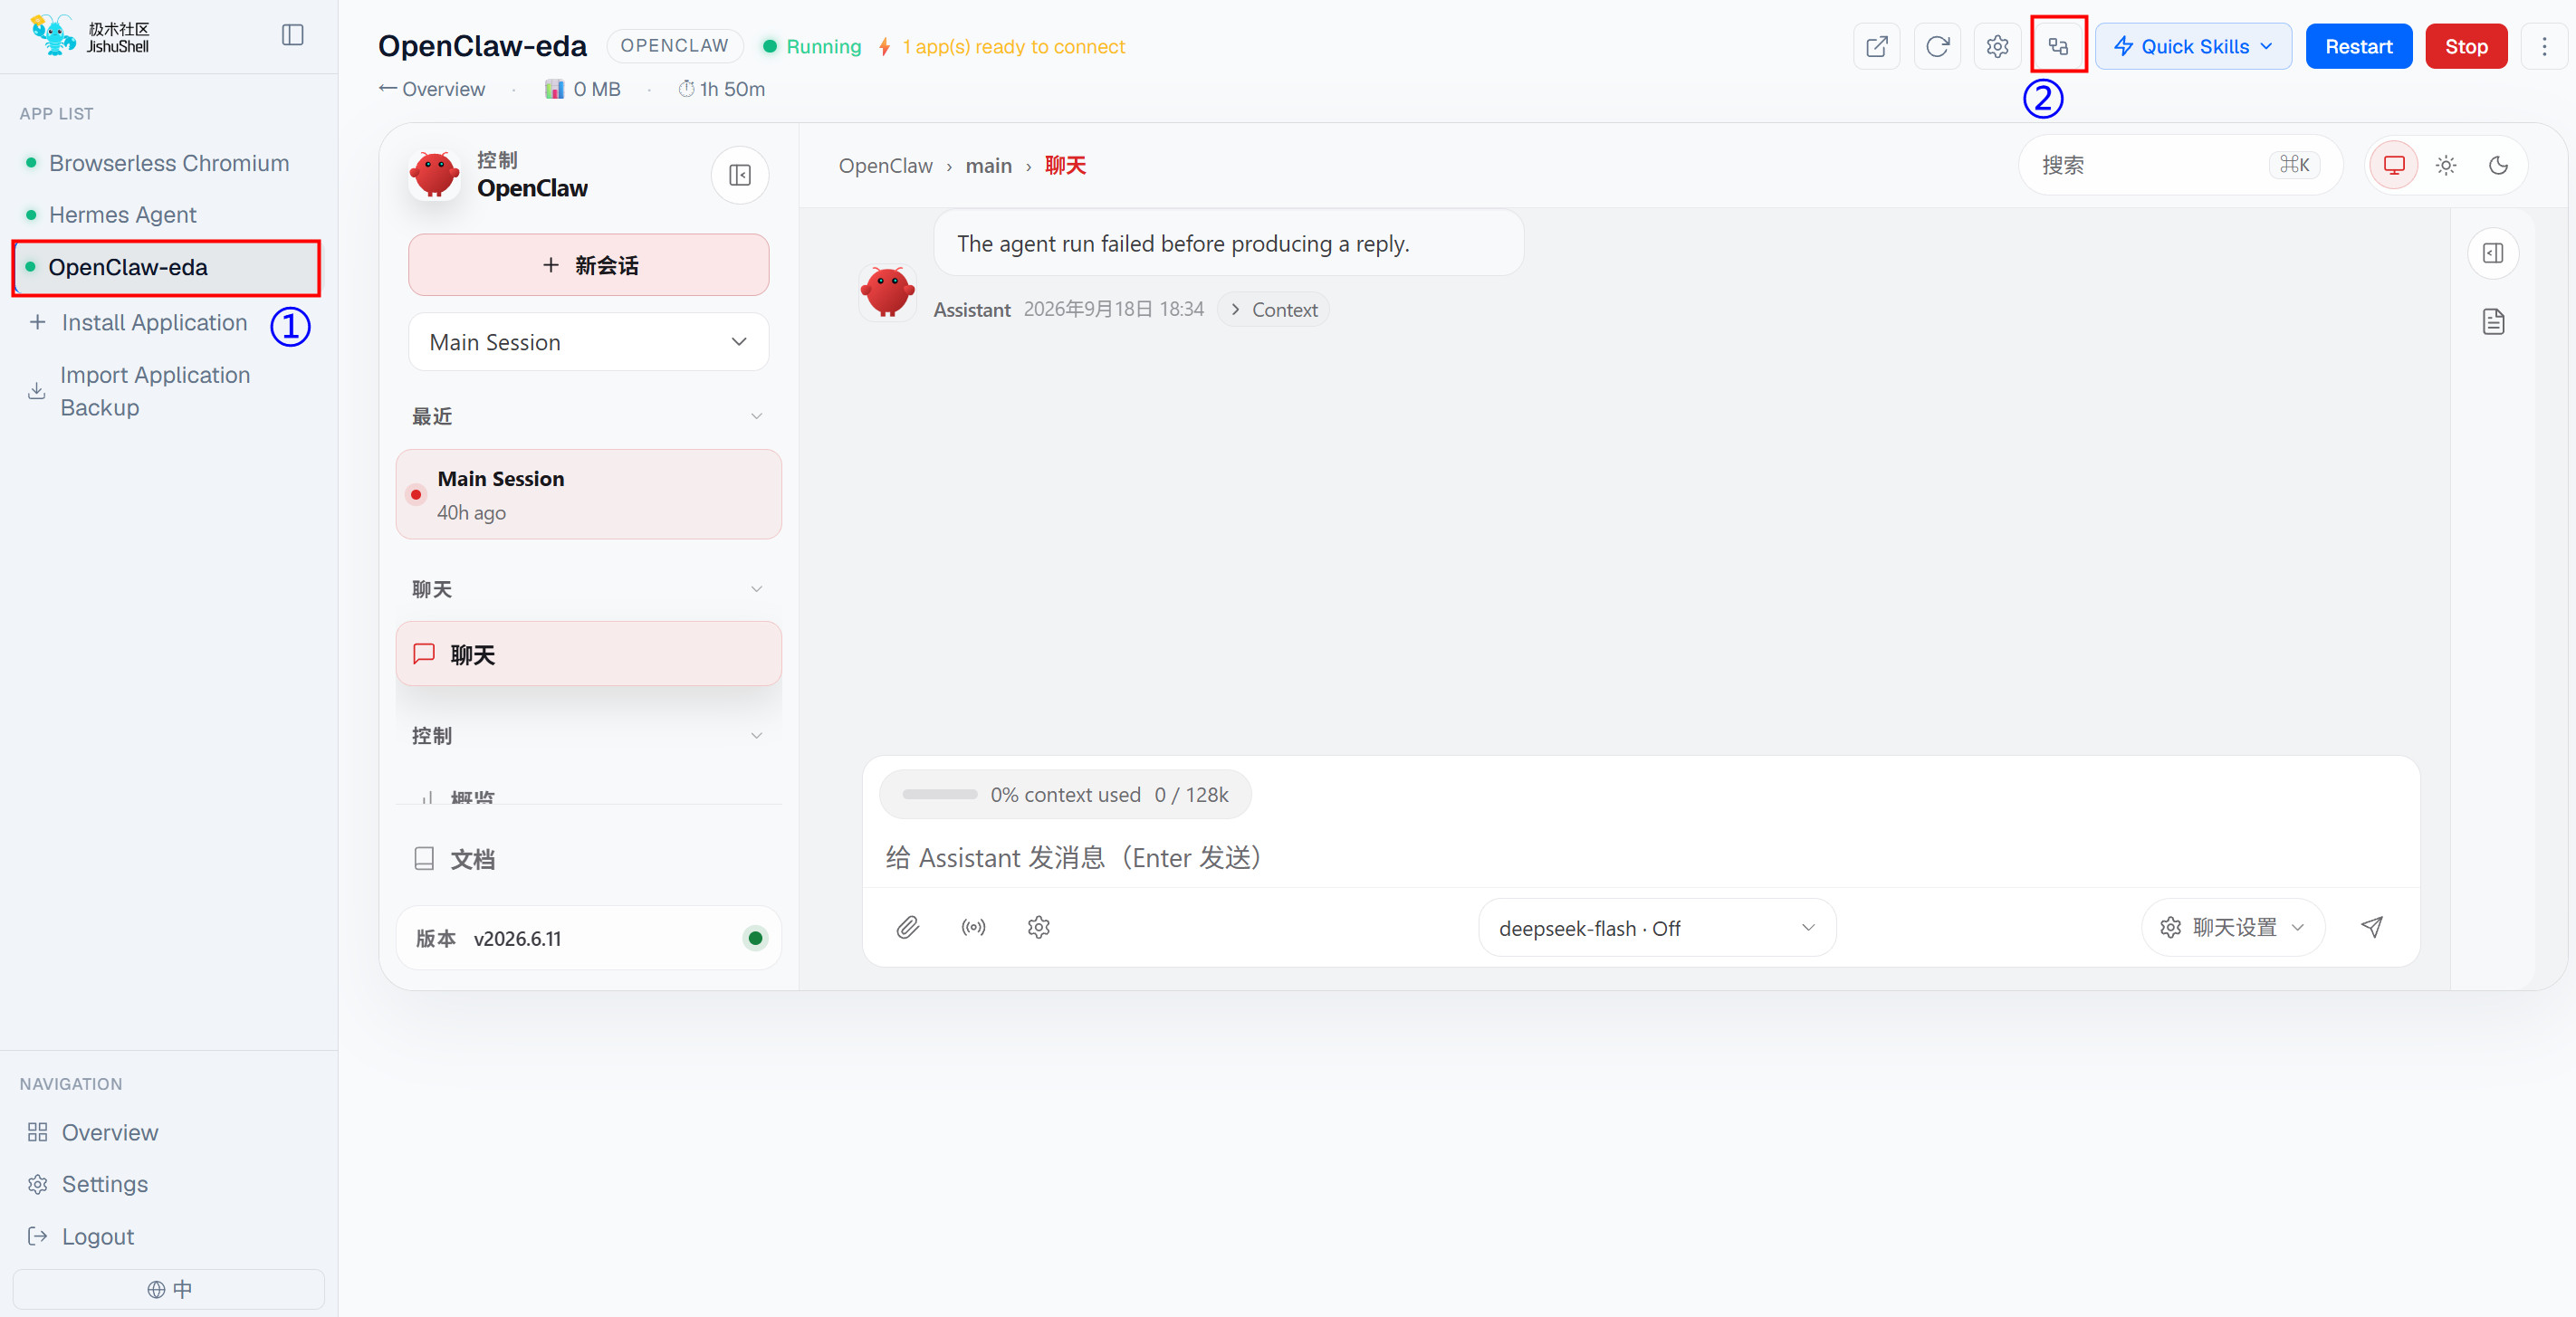The width and height of the screenshot is (2576, 1317).
Task: Switch to dark theme moon icon
Action: point(2498,165)
